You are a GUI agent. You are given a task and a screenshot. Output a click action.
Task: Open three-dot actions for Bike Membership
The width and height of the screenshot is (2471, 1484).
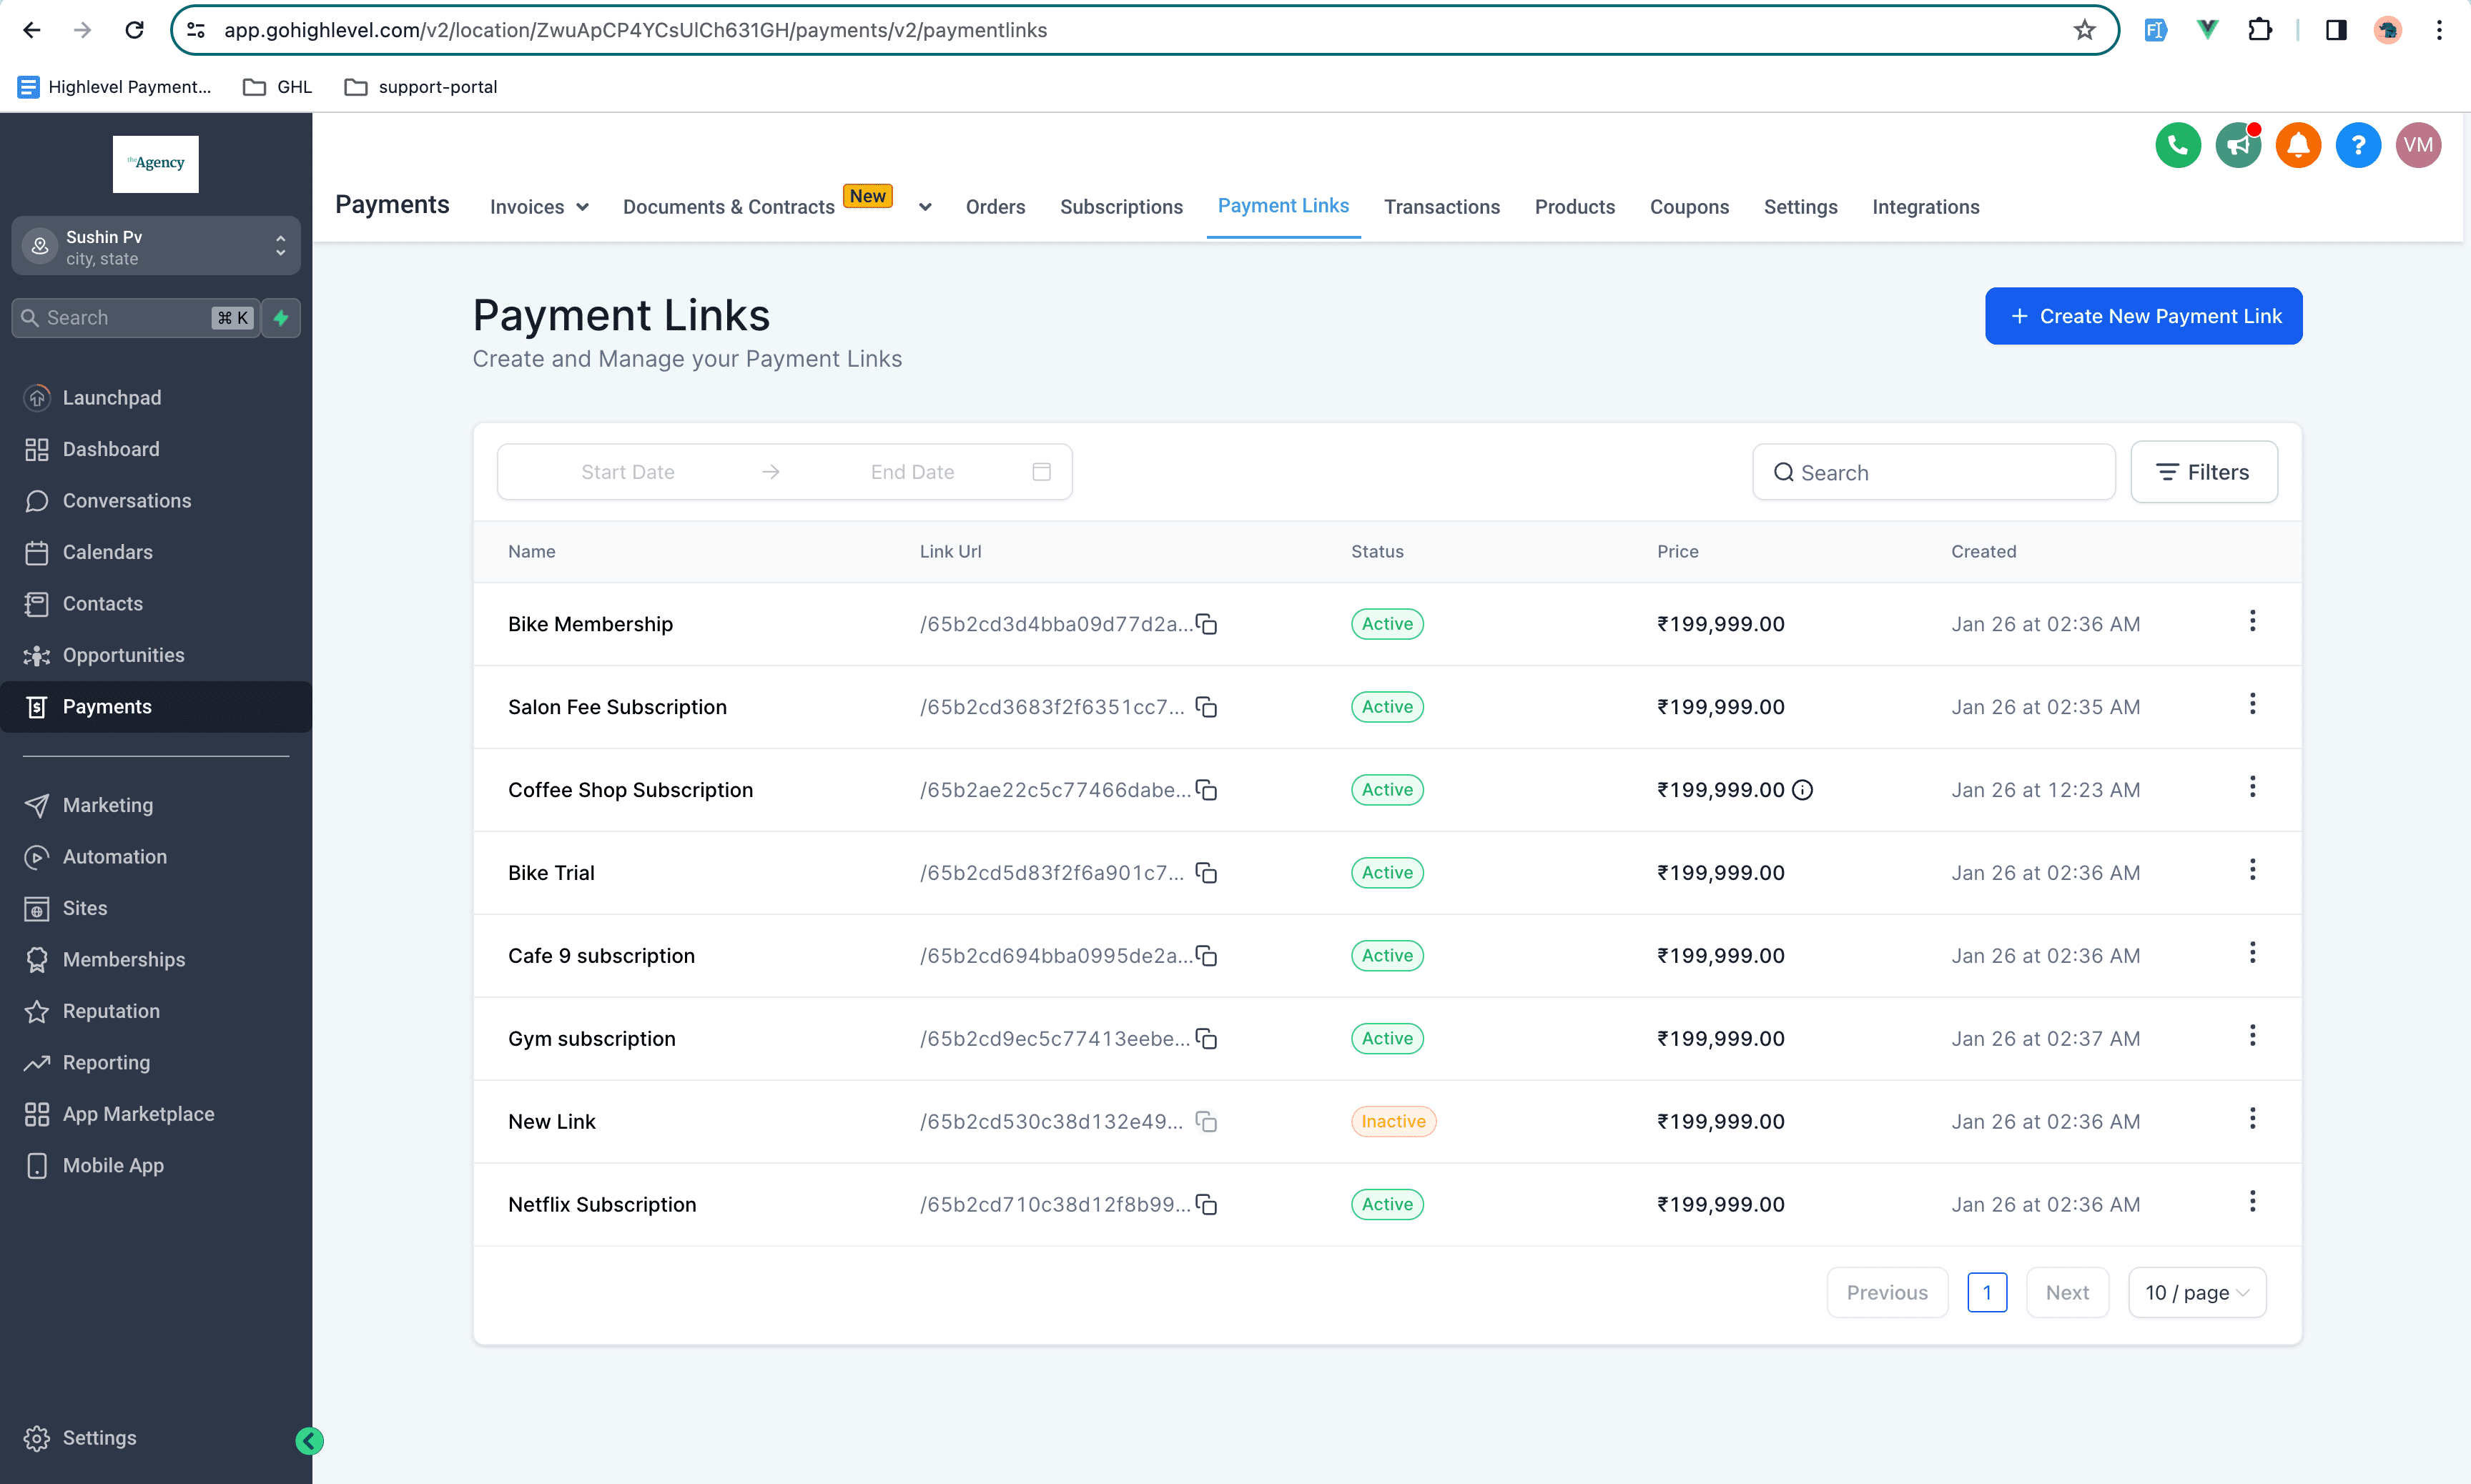coord(2253,621)
